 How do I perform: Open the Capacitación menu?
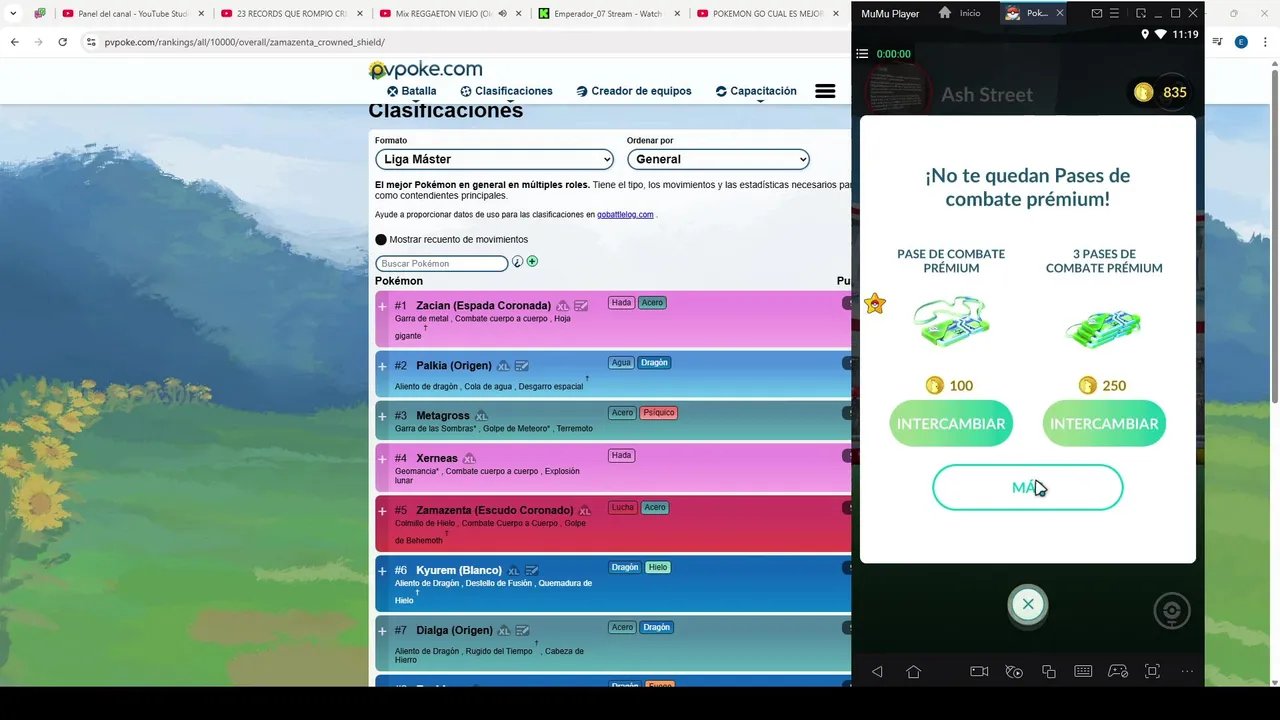(756, 91)
